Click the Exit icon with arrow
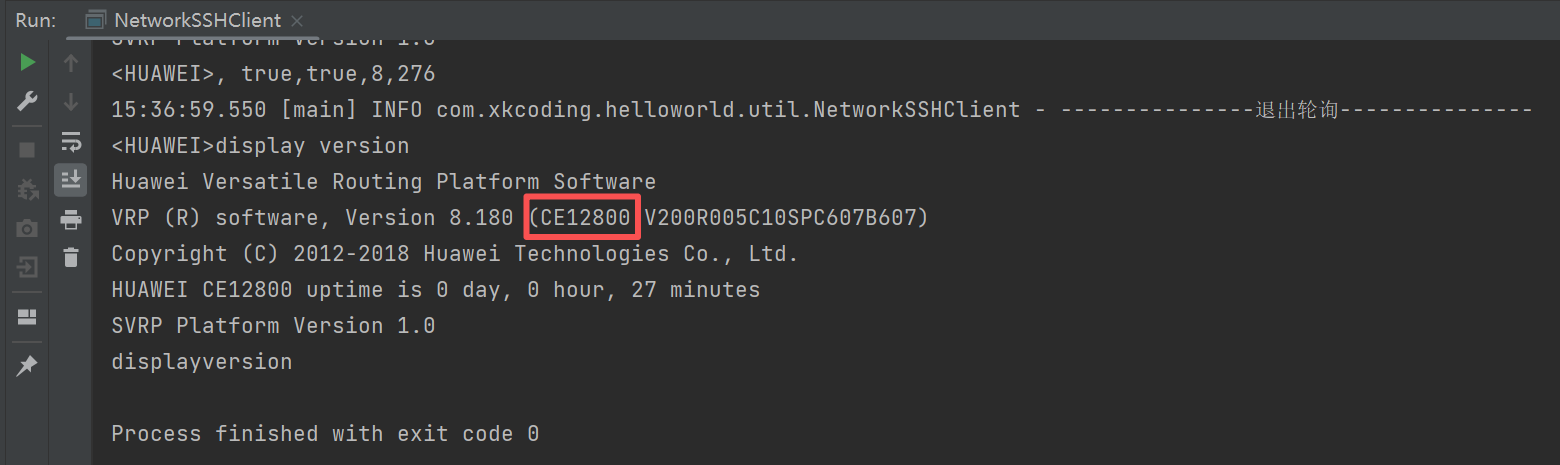The width and height of the screenshot is (1560, 465). 28,267
